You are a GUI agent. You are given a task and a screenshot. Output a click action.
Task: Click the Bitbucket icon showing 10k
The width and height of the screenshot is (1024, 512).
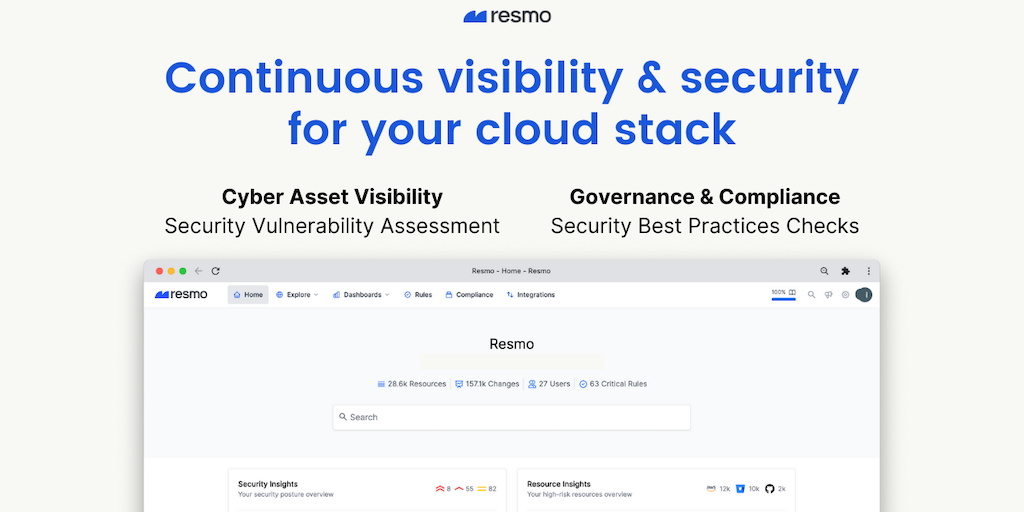point(741,488)
